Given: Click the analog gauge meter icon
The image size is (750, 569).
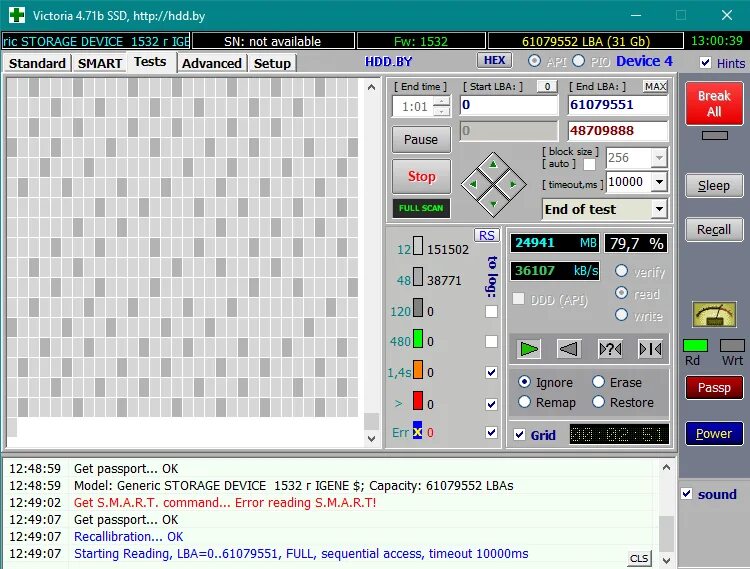Looking at the screenshot, I should (714, 315).
